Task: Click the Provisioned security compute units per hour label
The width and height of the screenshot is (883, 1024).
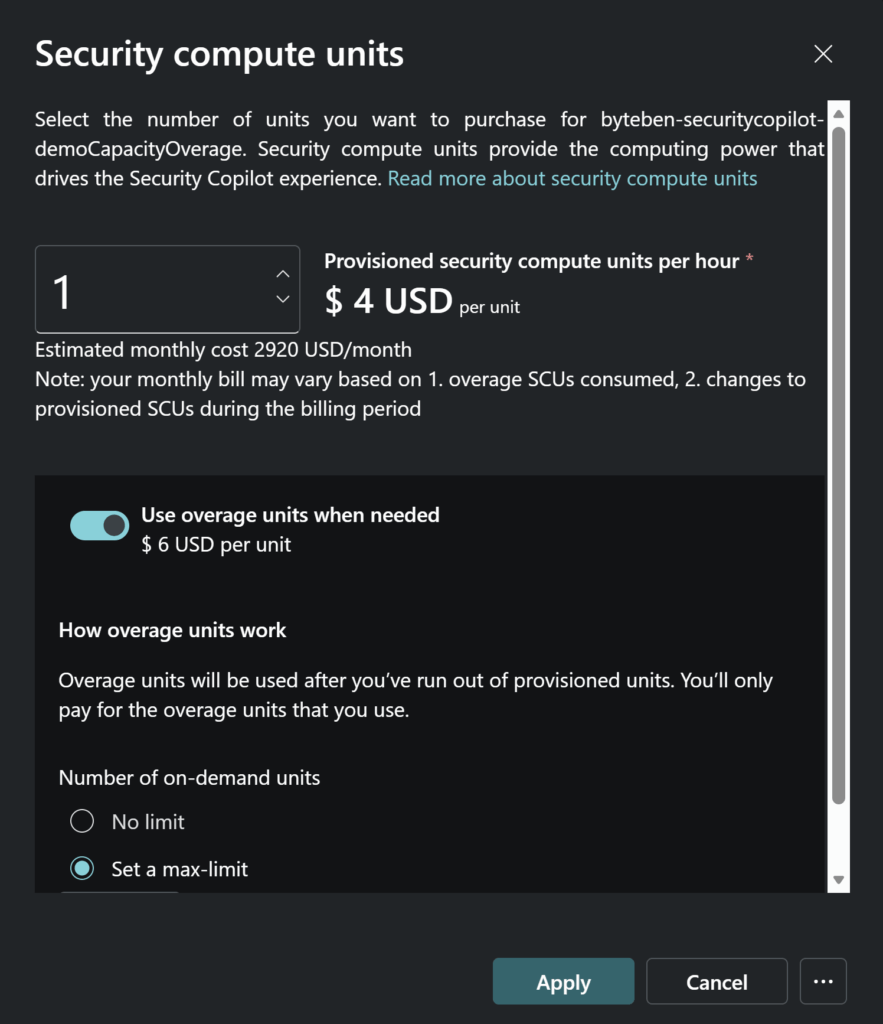Action: point(531,261)
